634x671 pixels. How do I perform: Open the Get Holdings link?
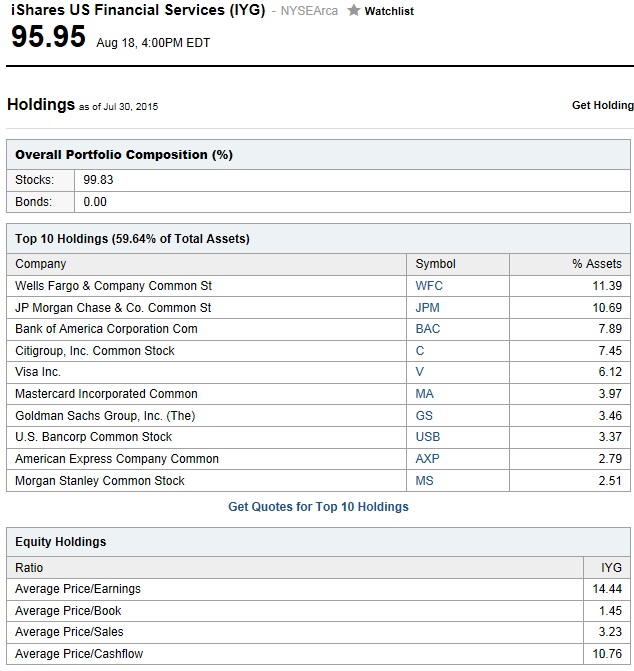tap(602, 105)
